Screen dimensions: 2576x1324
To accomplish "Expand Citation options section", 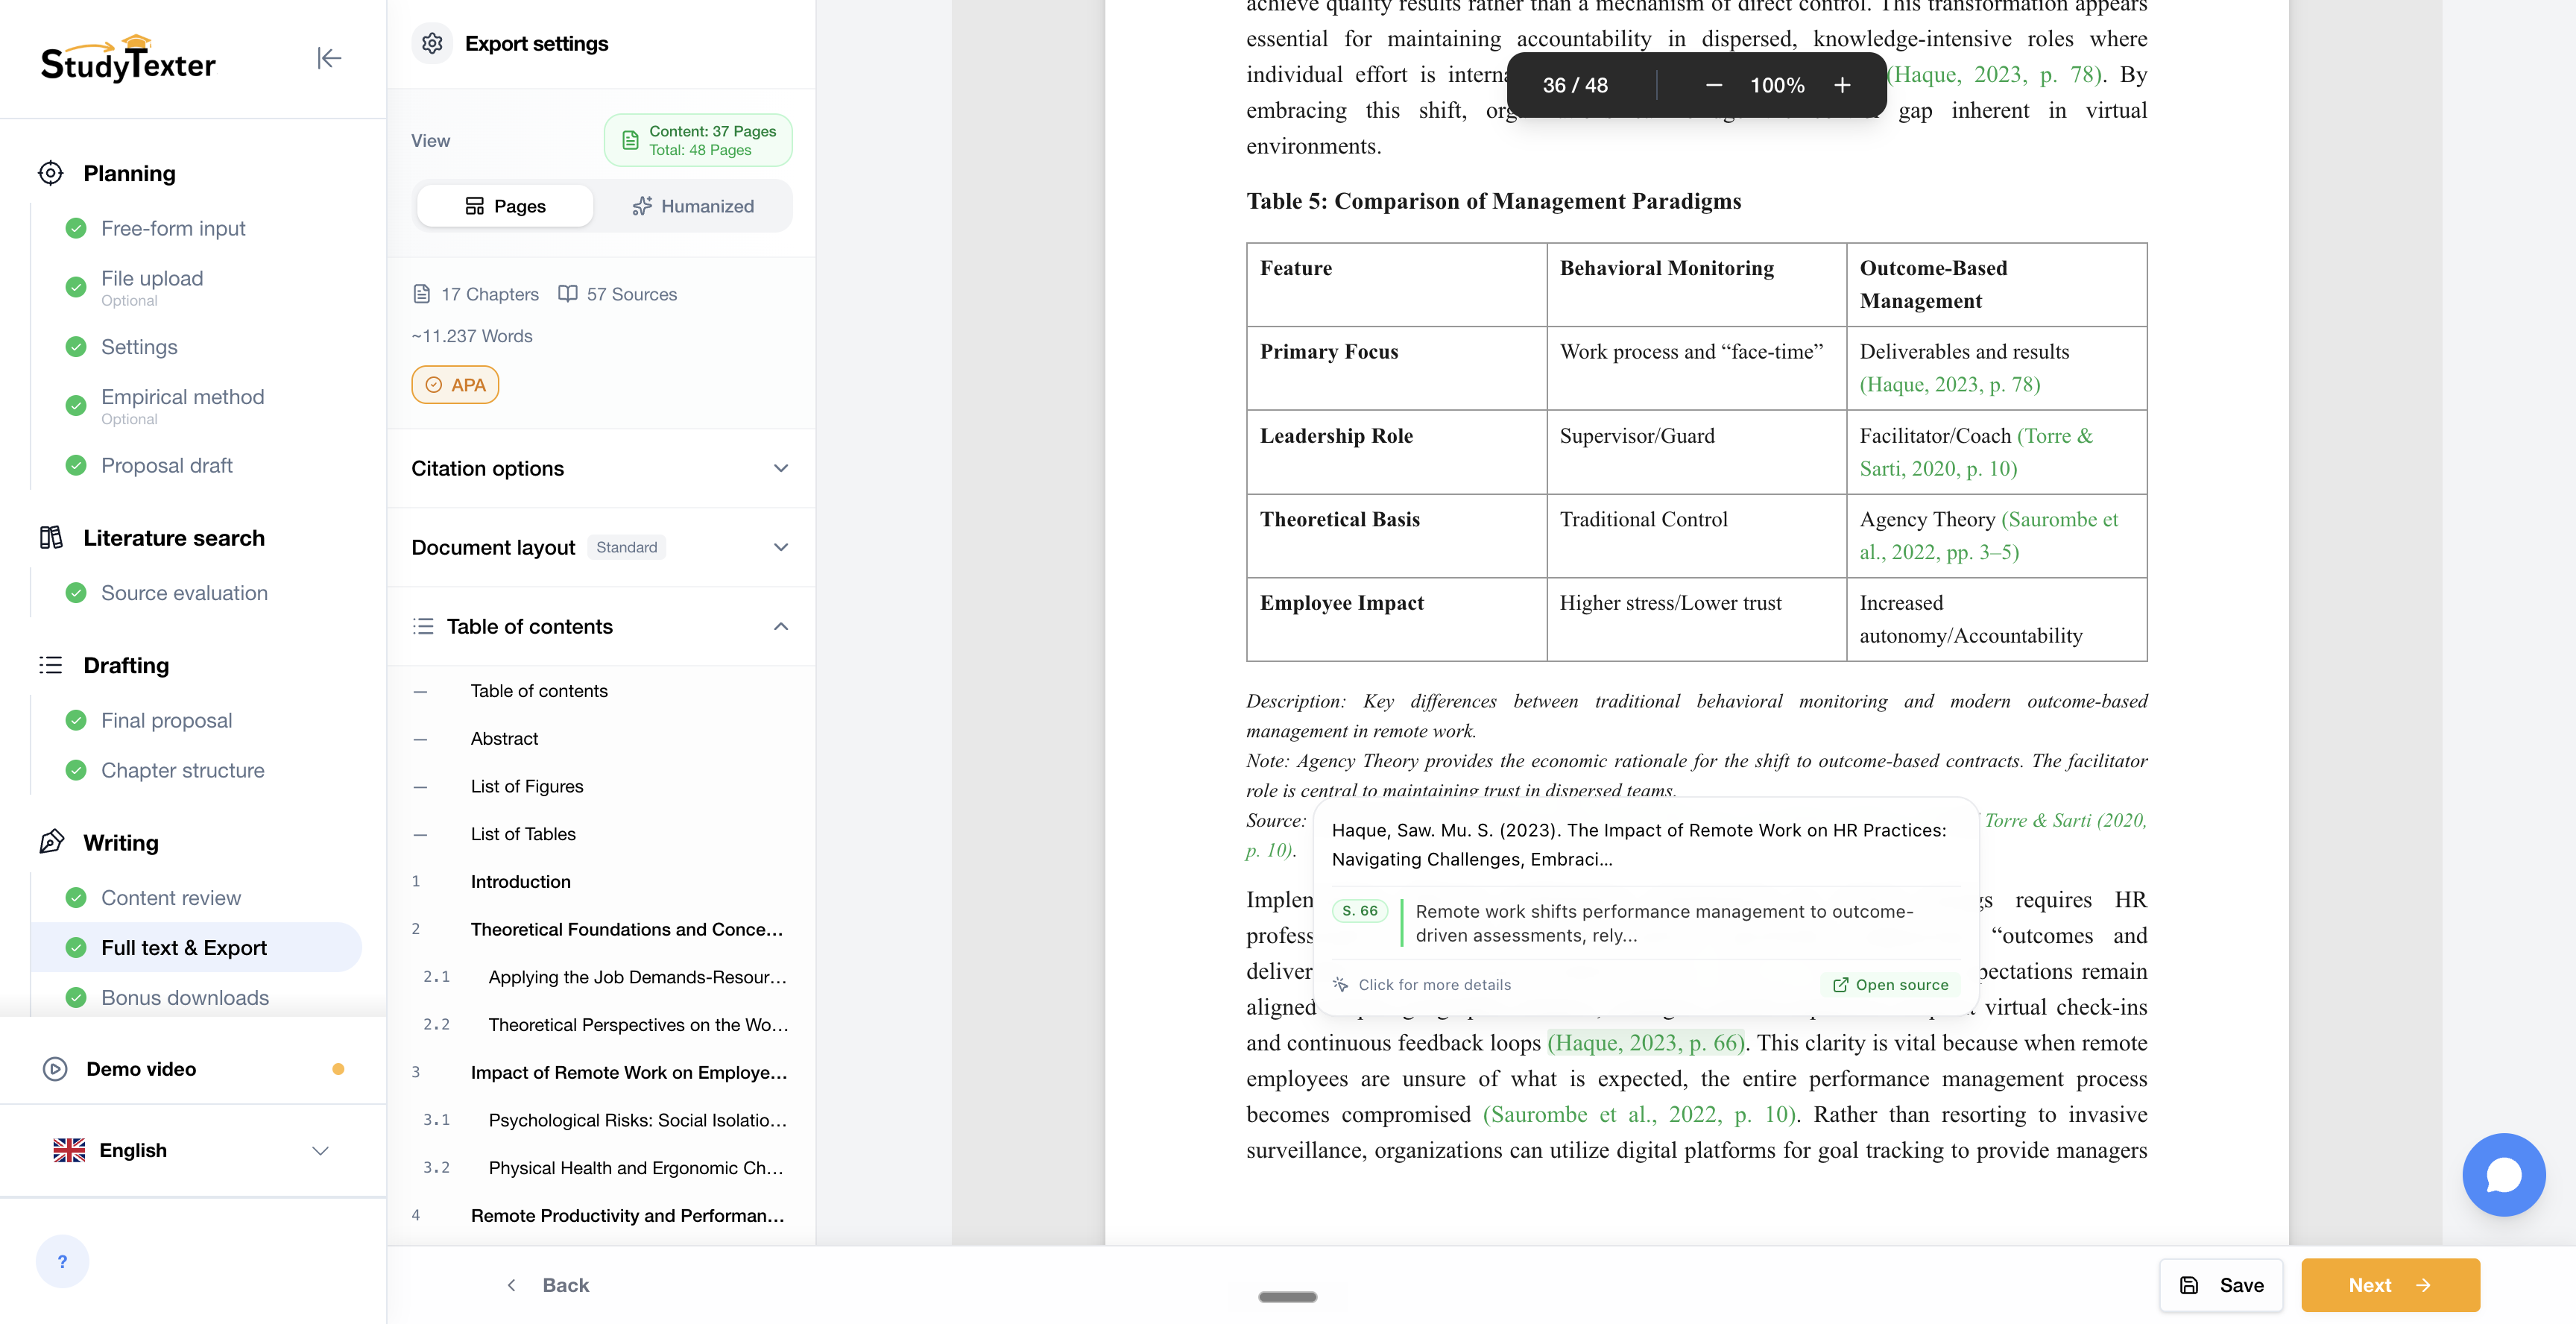I will tap(601, 468).
